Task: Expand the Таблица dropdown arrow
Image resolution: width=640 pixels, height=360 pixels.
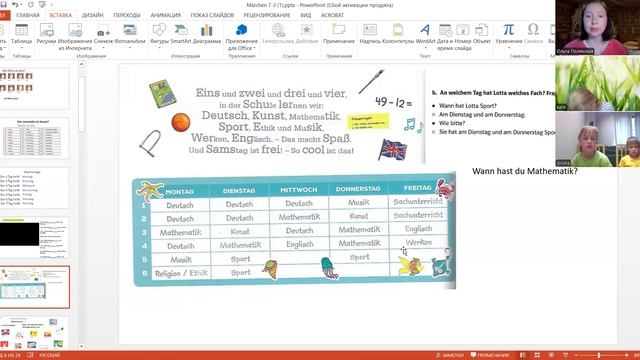Action: 21,48
